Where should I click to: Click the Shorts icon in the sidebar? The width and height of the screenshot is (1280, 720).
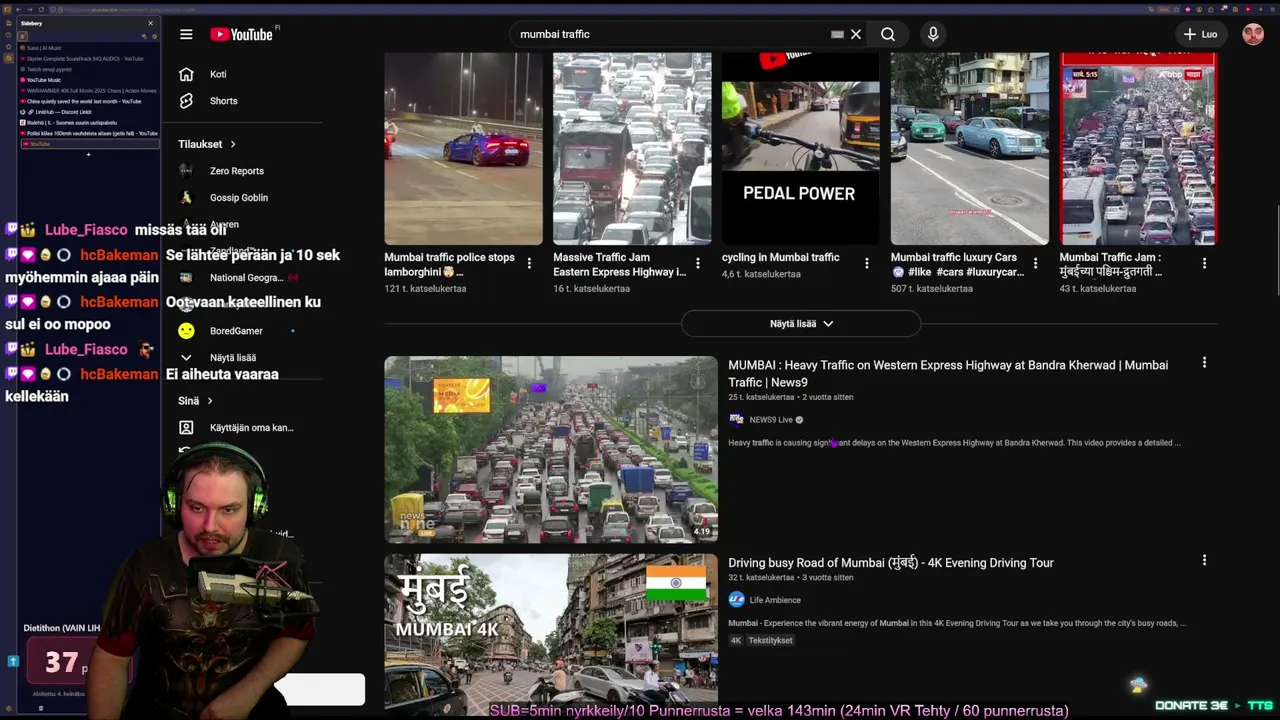186,101
